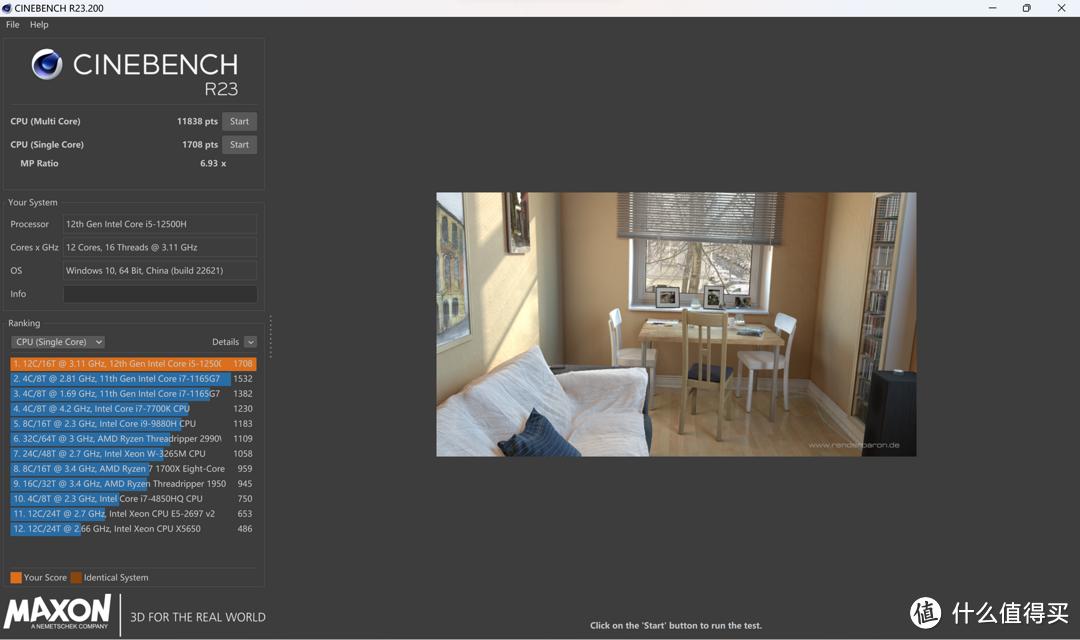Select ranking row 2 i7-1165G7 at 2.81 GHz

(x=133, y=379)
